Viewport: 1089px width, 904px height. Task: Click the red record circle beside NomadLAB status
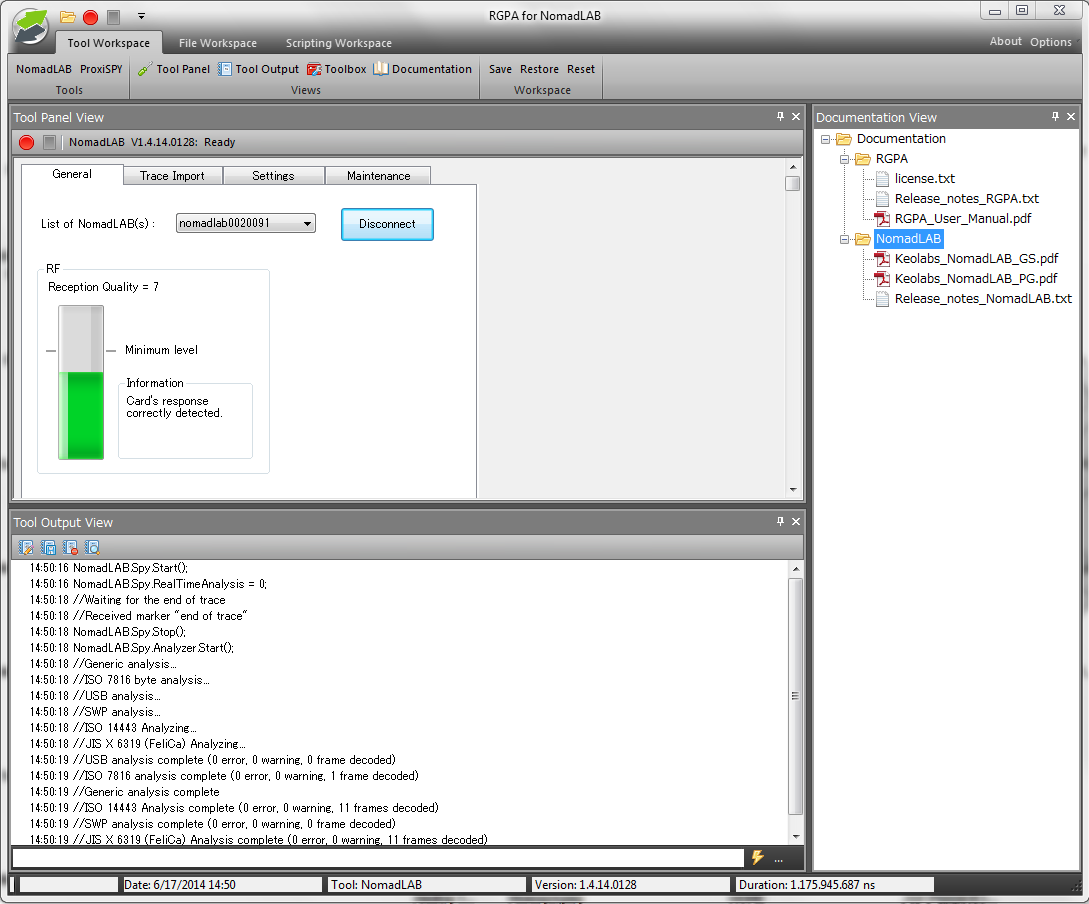tap(26, 142)
